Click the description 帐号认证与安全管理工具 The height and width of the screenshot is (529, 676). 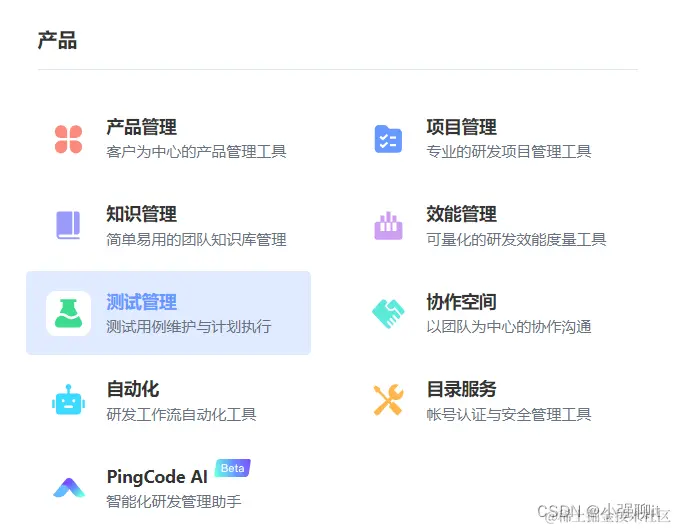click(x=509, y=414)
